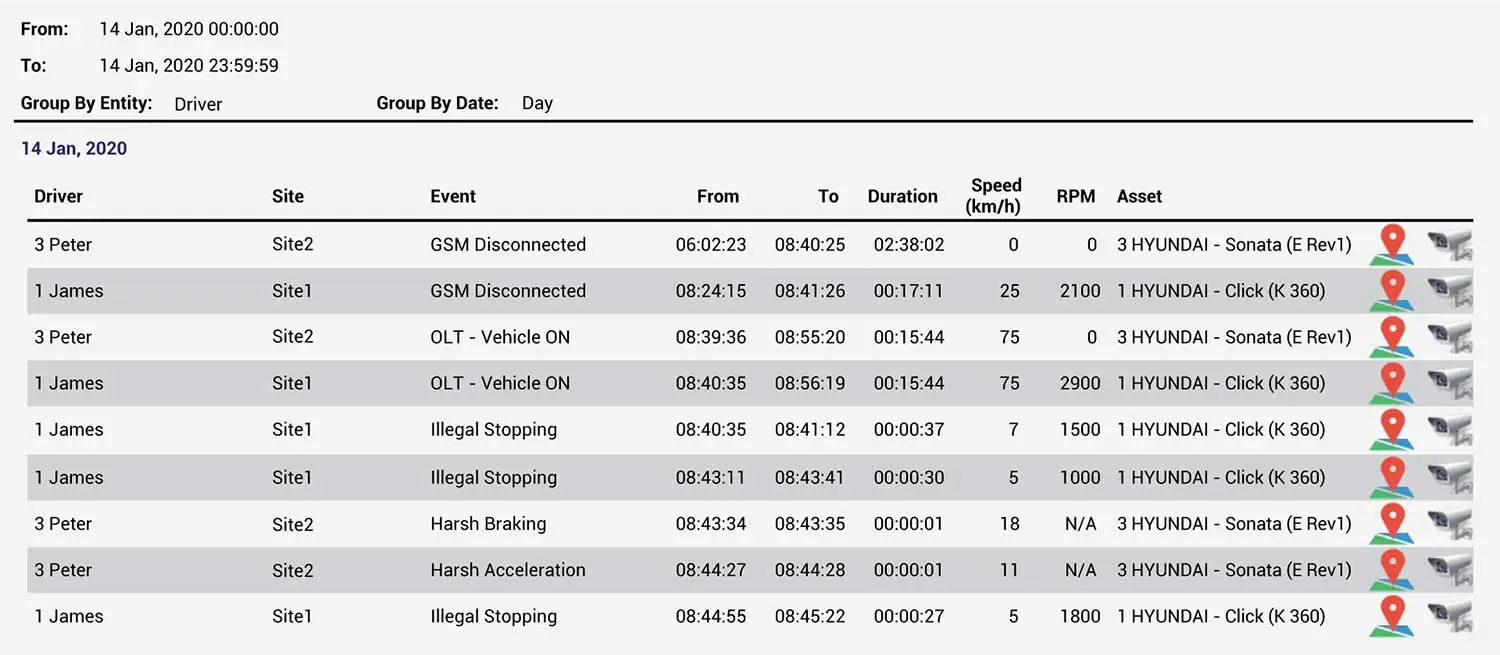Click map pin for 3 Peter OLT - Vehicle ON row
The height and width of the screenshot is (655, 1500).
1391,337
